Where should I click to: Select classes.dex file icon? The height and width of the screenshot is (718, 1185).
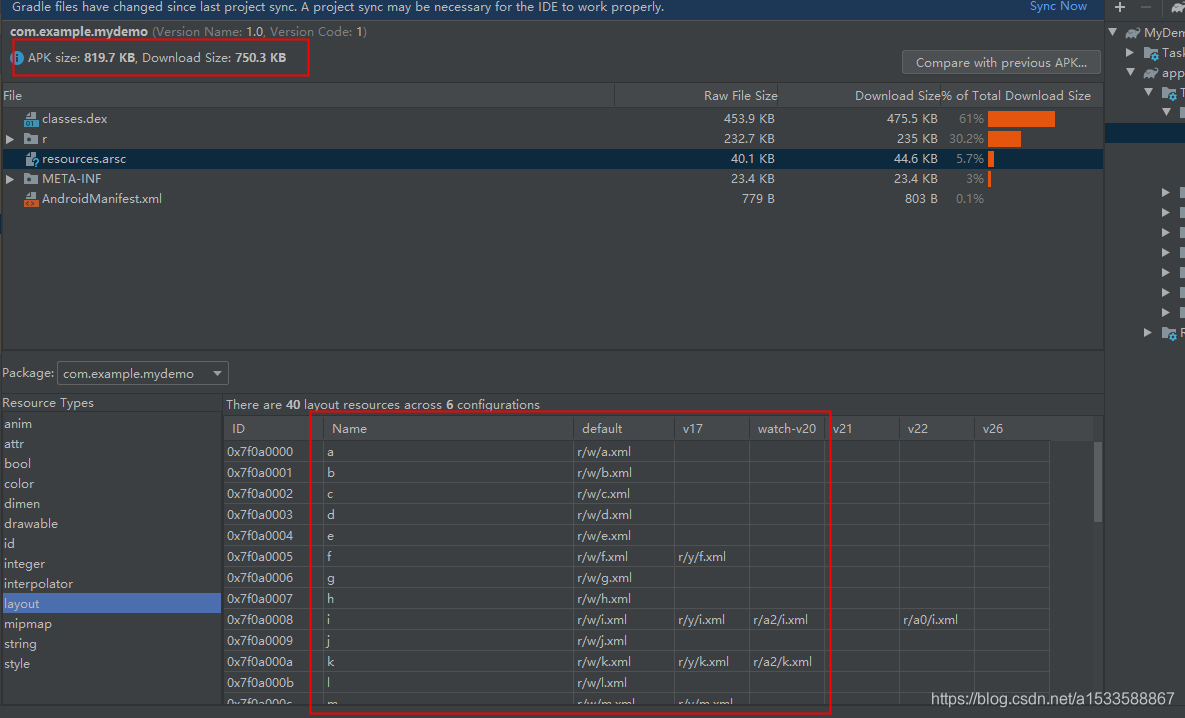point(31,119)
